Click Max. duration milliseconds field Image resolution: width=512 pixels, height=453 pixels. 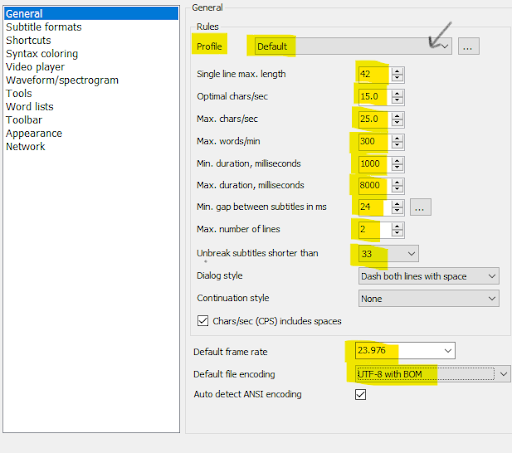point(374,186)
